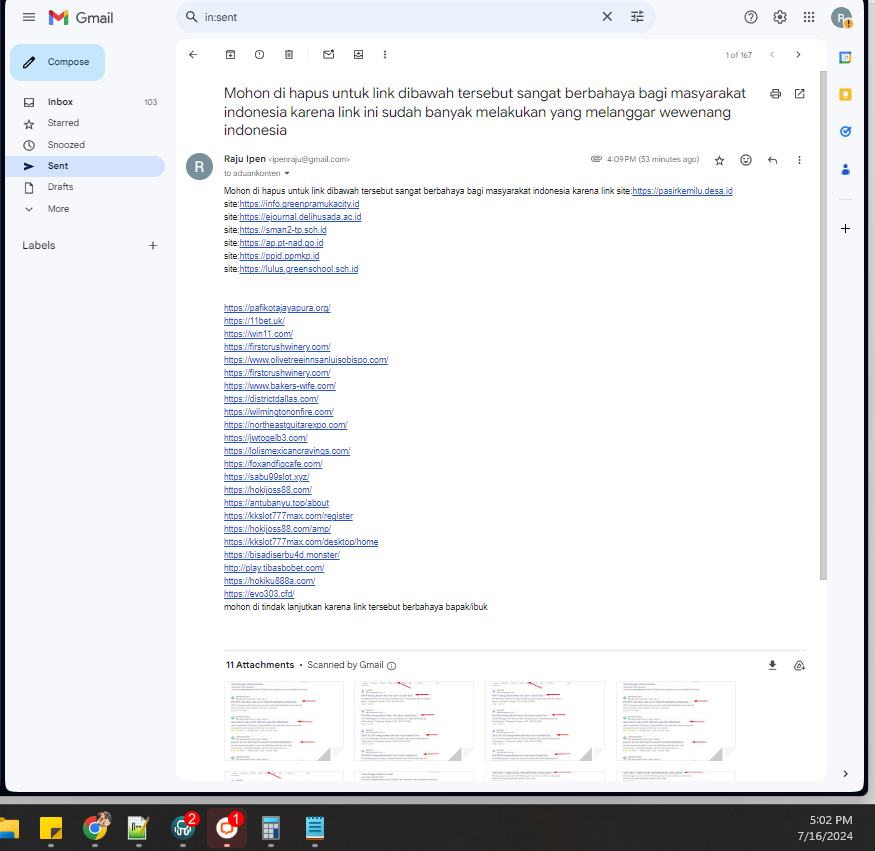The image size is (875, 851).
Task: Open the ejournal.delihusada.ac.id link
Action: [300, 217]
